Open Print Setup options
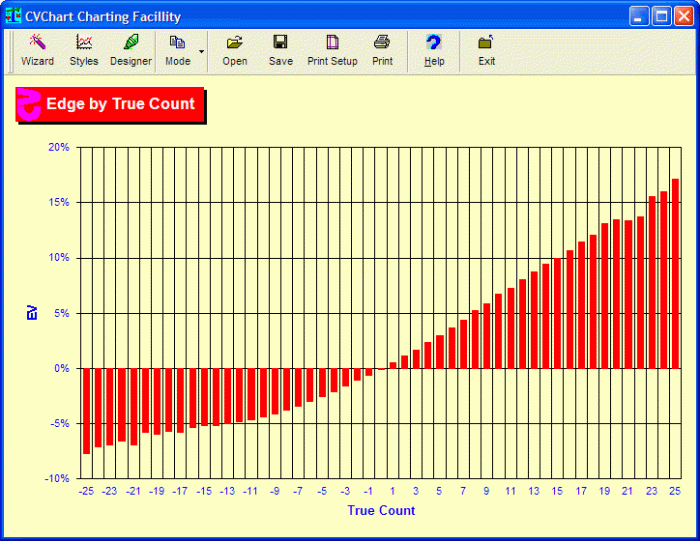 point(332,49)
